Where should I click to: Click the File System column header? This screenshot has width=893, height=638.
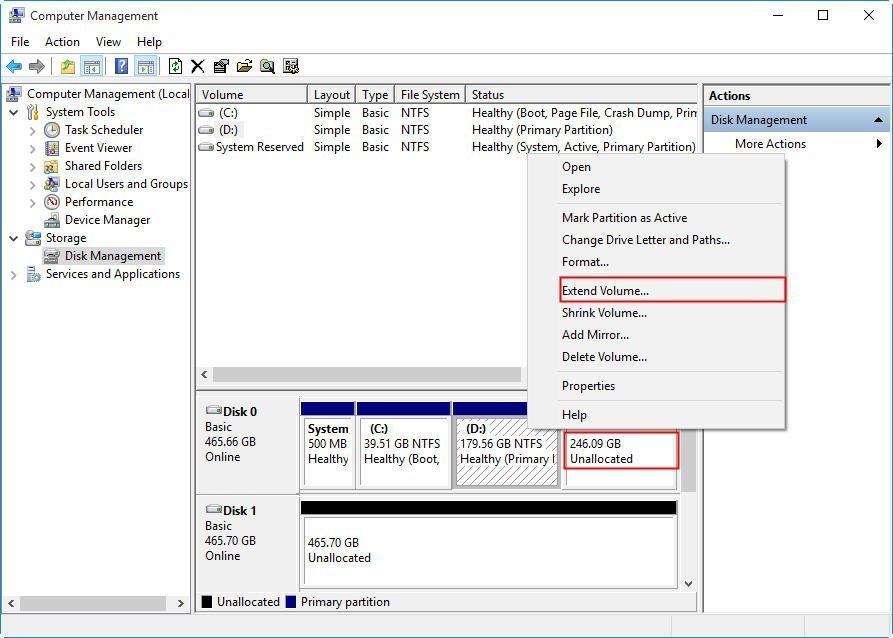(x=430, y=95)
